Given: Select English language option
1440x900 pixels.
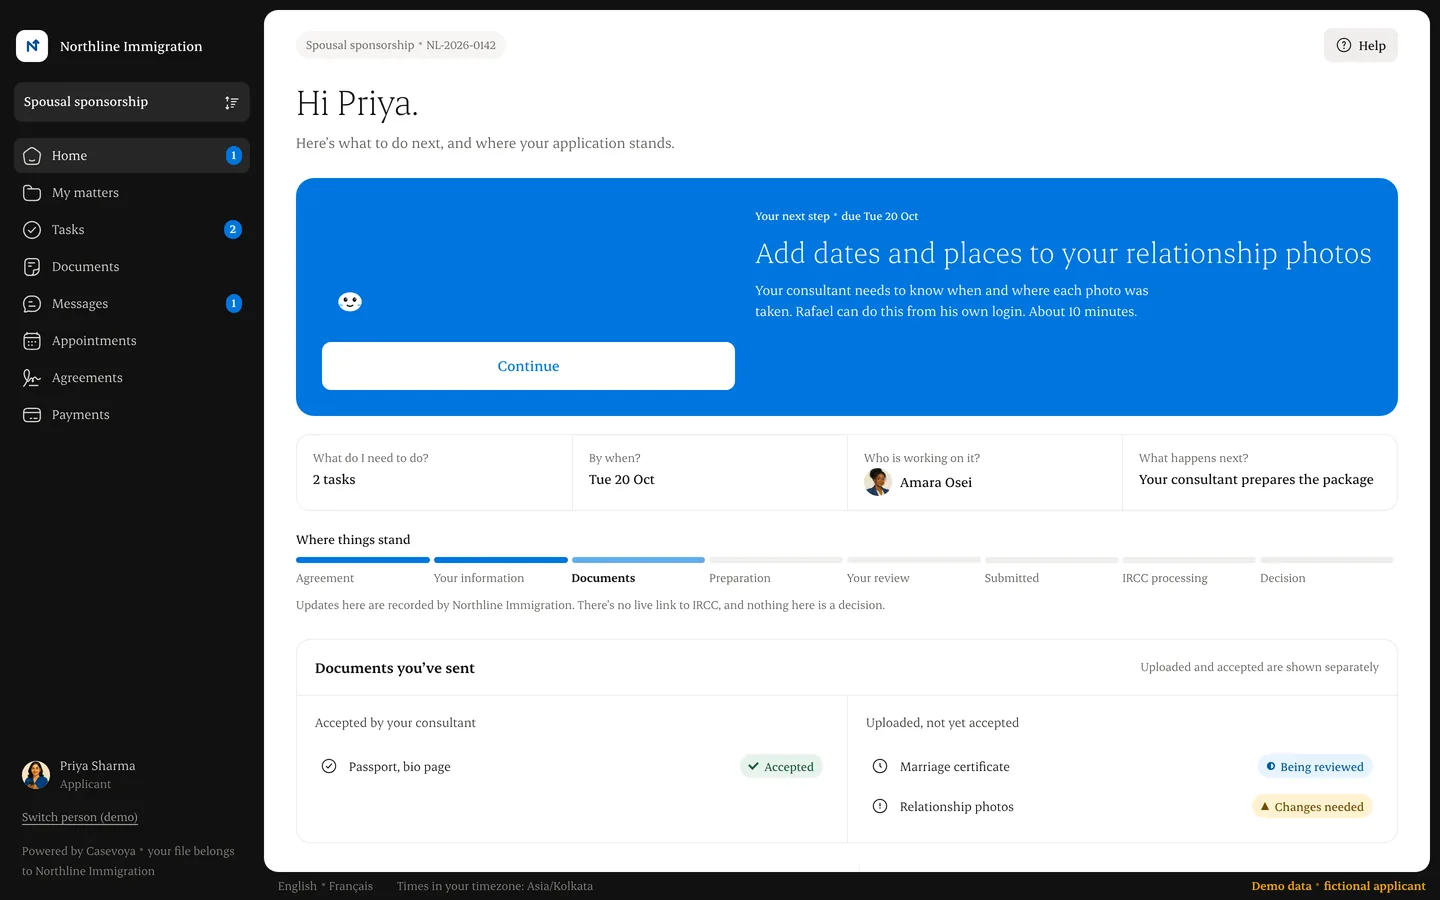Looking at the screenshot, I should 297,886.
